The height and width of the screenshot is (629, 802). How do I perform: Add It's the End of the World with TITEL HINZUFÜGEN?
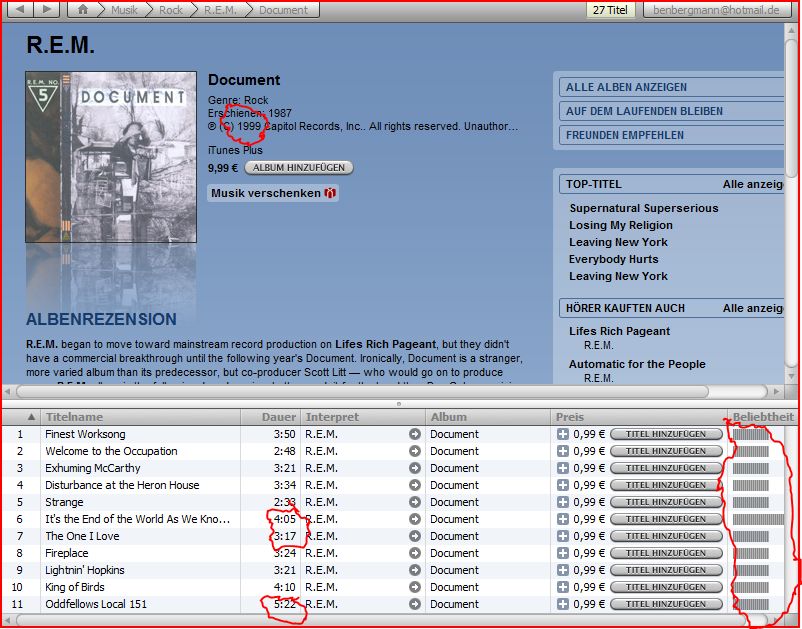(666, 519)
